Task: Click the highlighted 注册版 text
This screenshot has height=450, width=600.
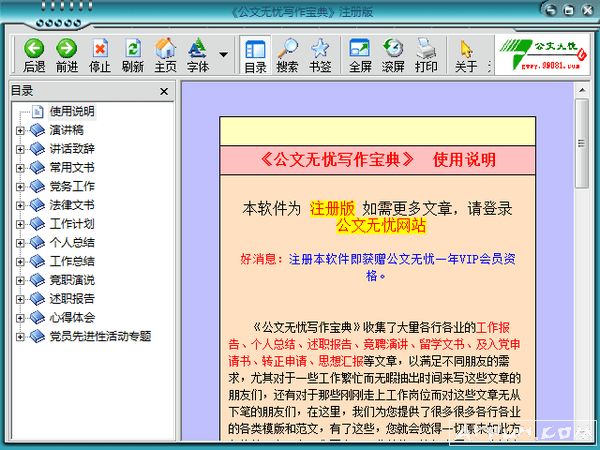Action: coord(333,209)
